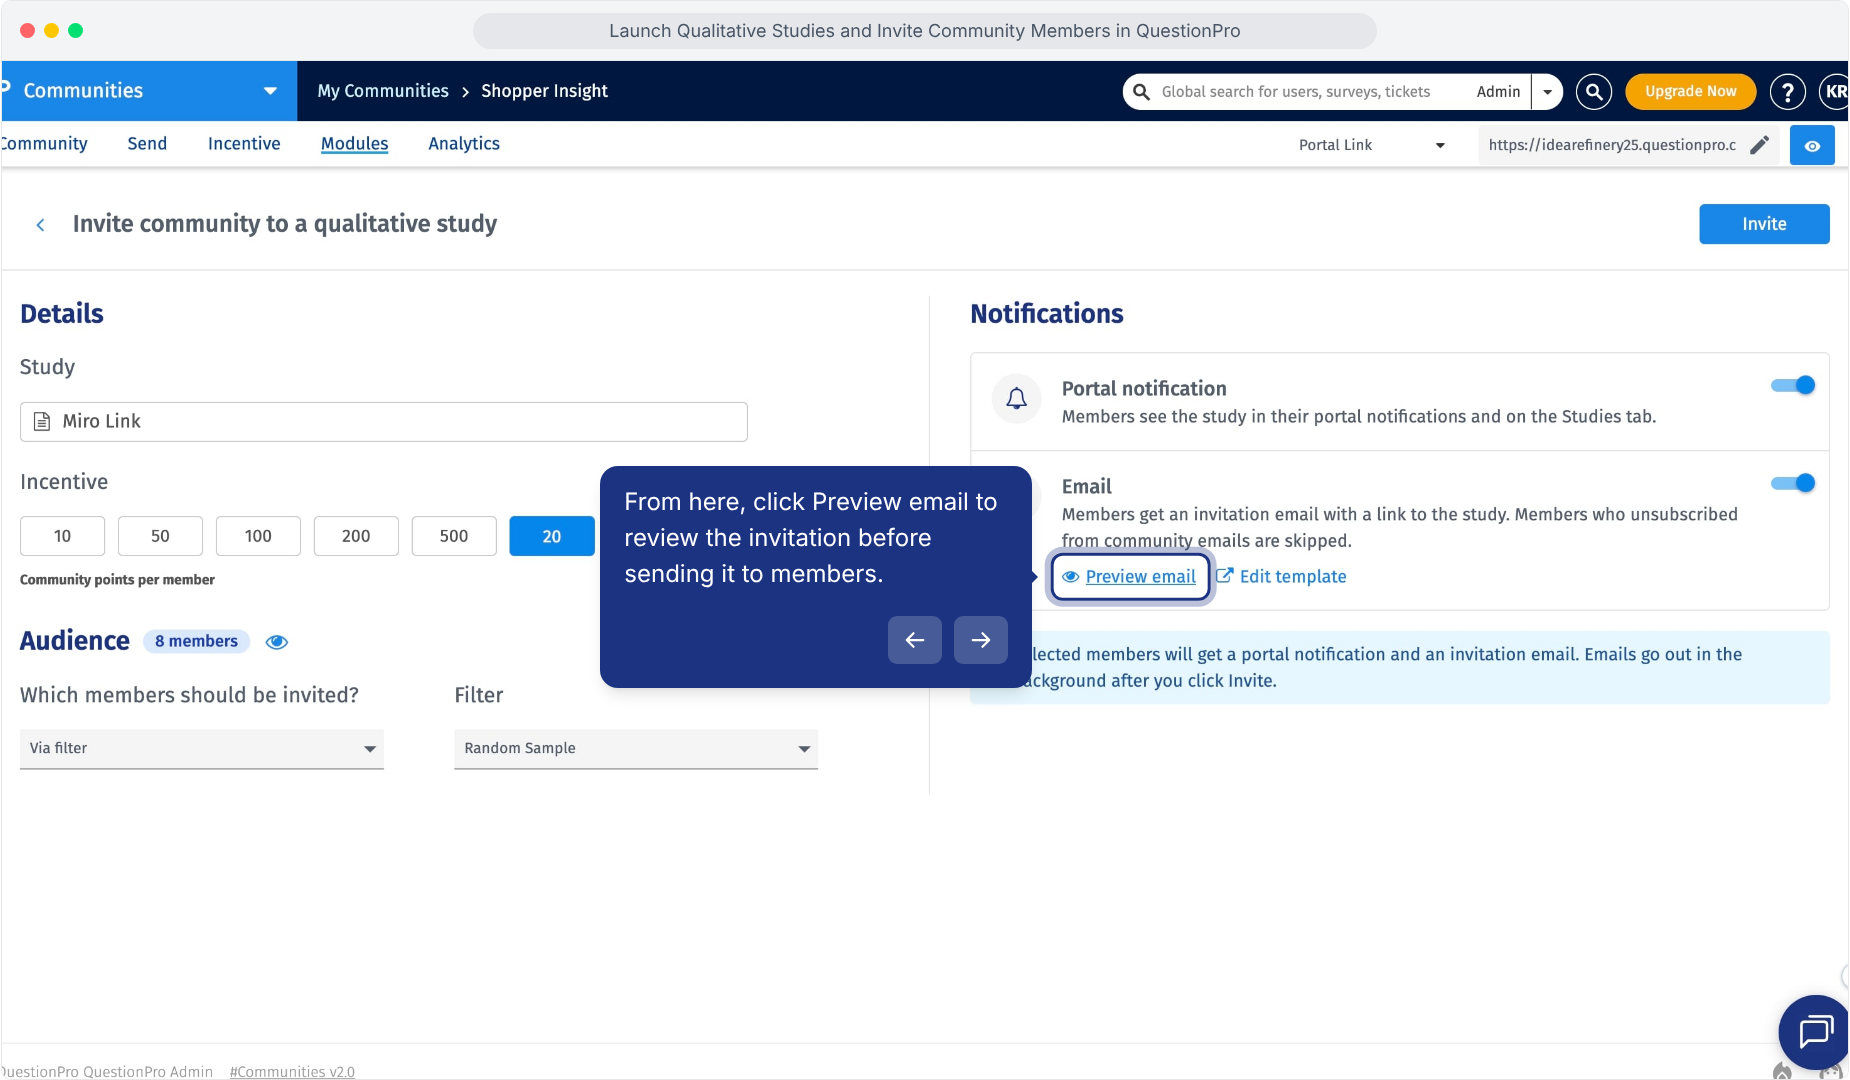Screen dimensions: 1850x1080
Task: Click the My Communities breadcrumb
Action: pos(383,91)
